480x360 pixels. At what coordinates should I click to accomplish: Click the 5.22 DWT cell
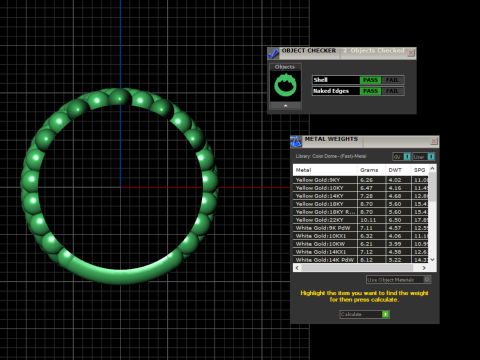pos(398,260)
